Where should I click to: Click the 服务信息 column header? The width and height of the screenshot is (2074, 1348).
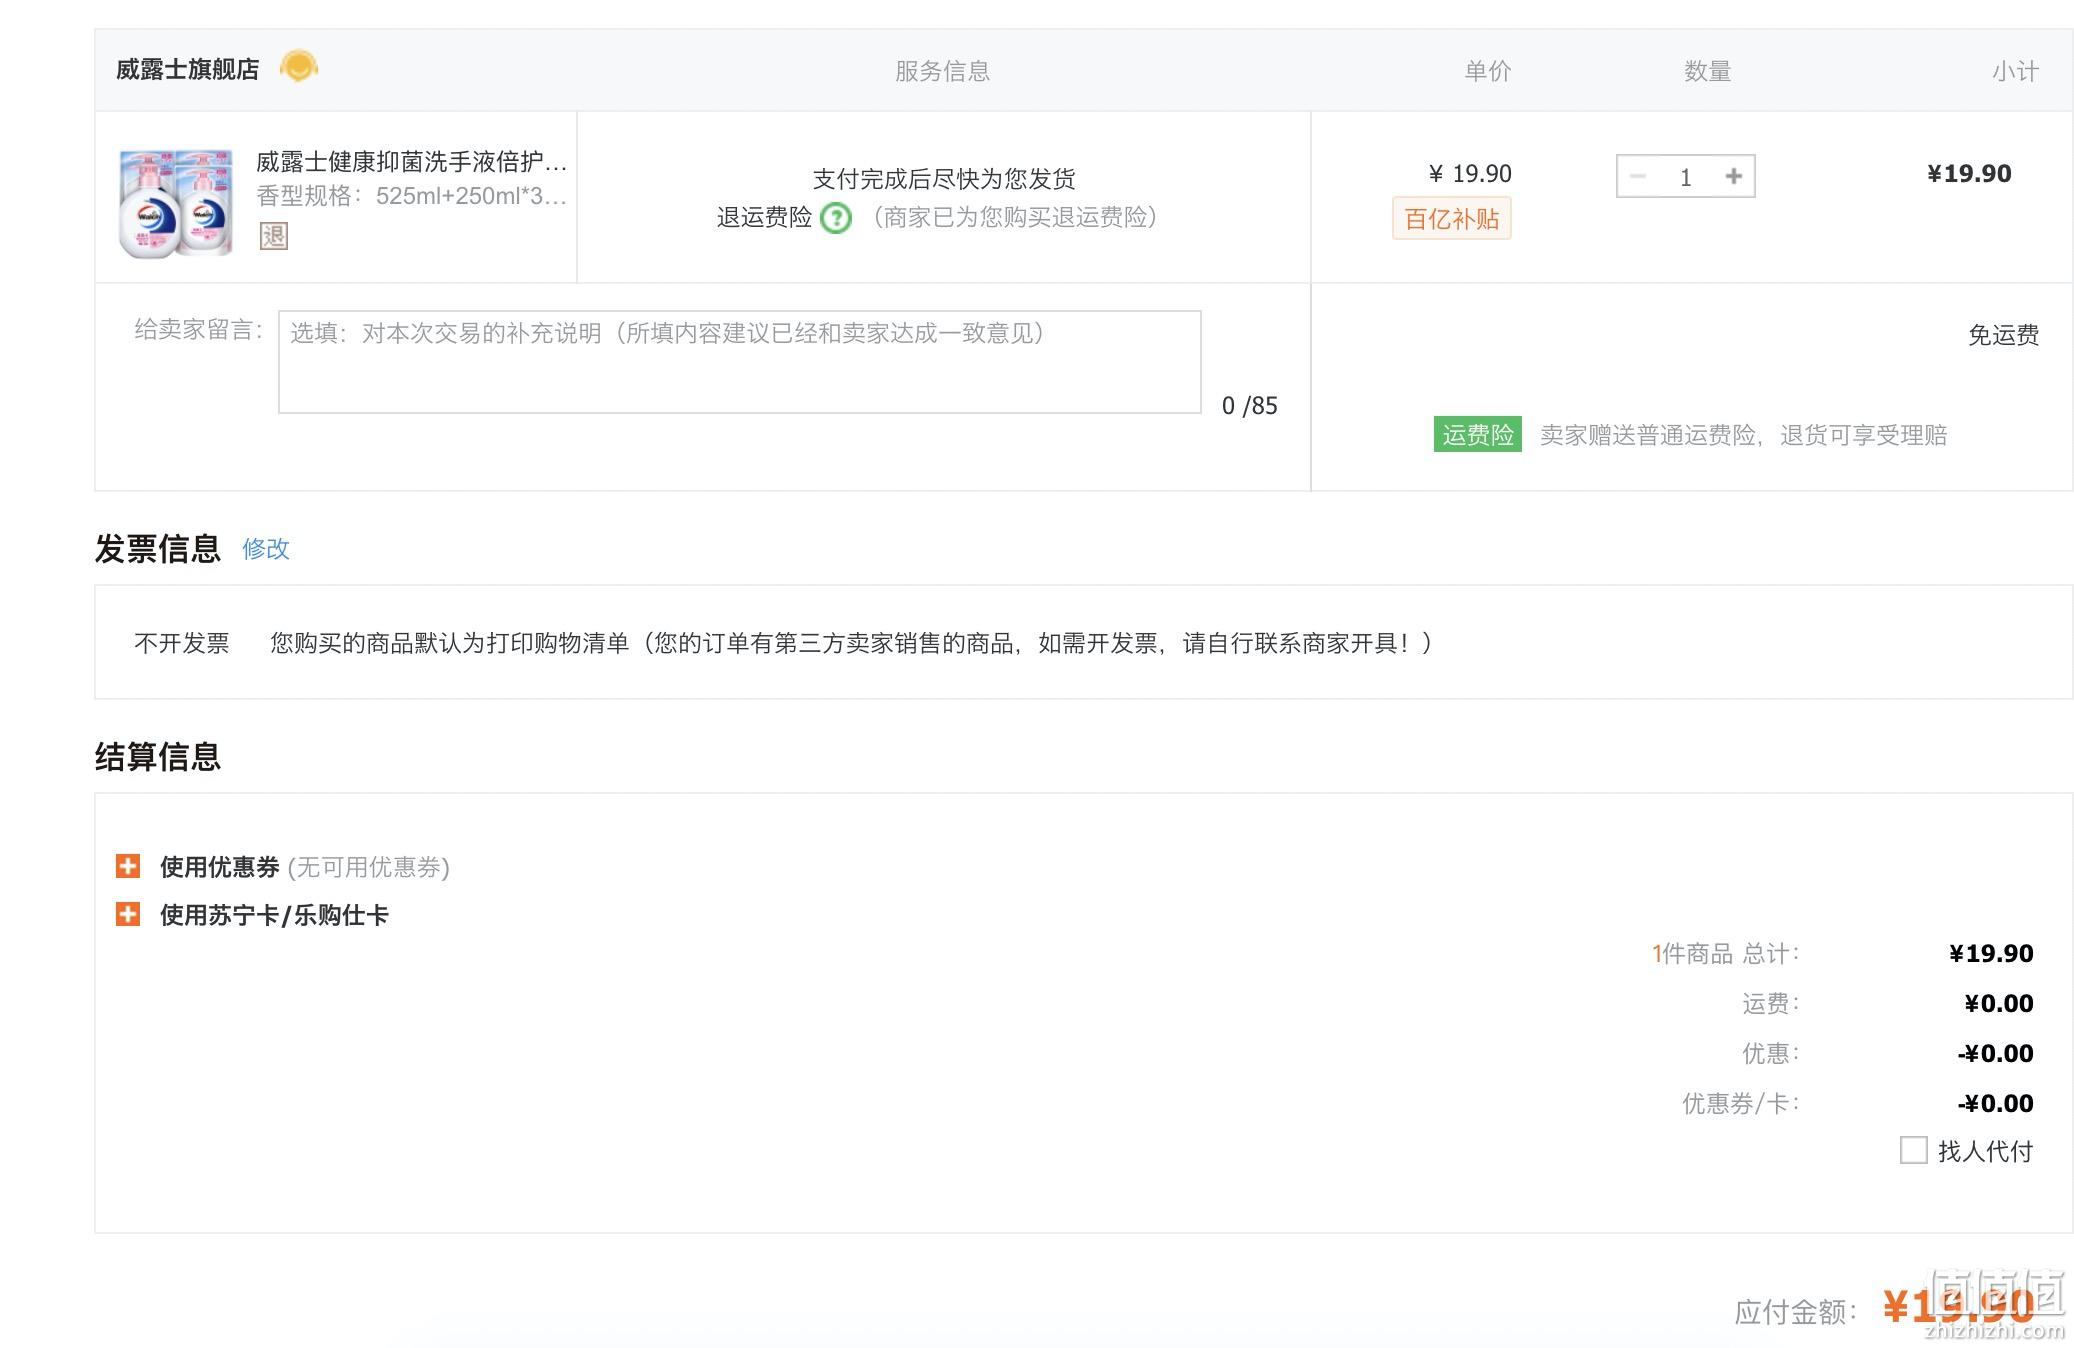[x=942, y=71]
